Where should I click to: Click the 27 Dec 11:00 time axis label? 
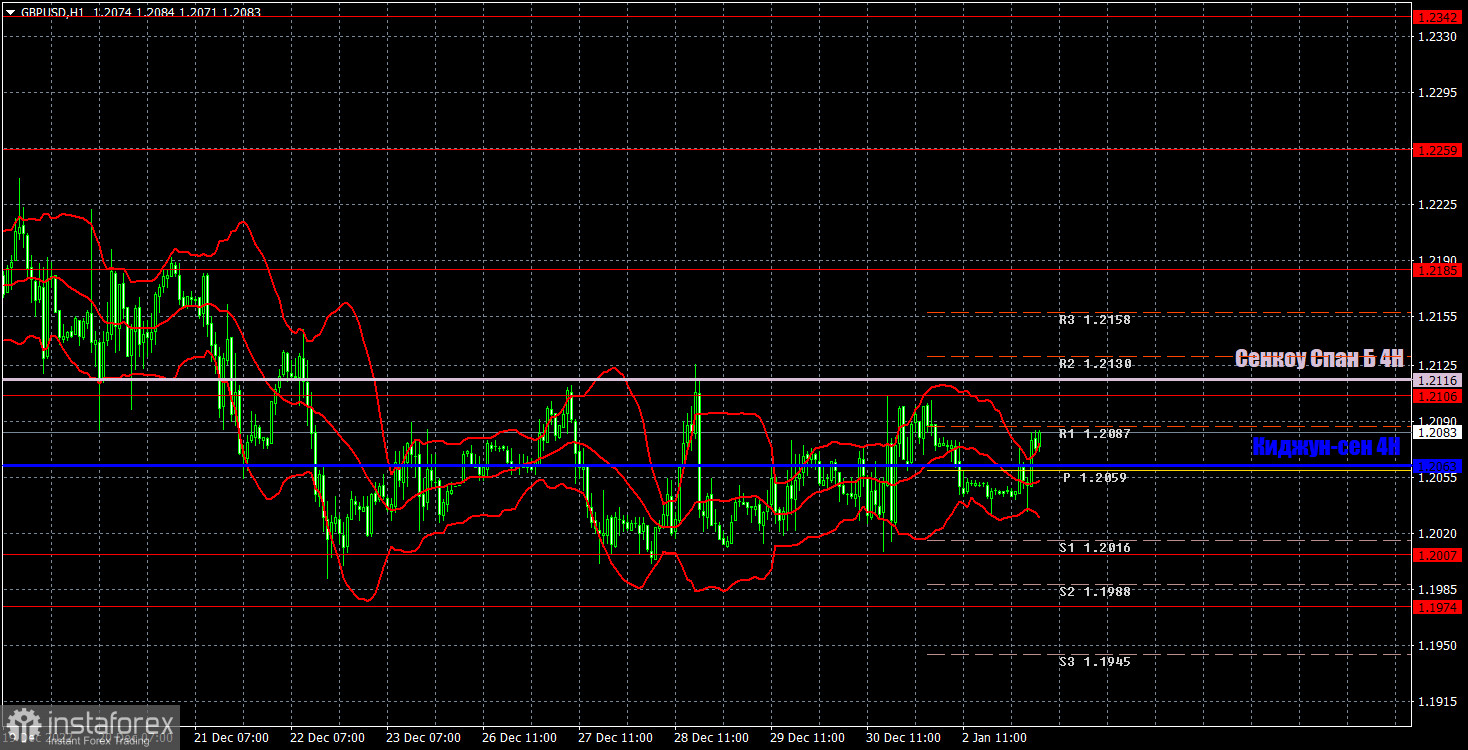pyautogui.click(x=615, y=738)
